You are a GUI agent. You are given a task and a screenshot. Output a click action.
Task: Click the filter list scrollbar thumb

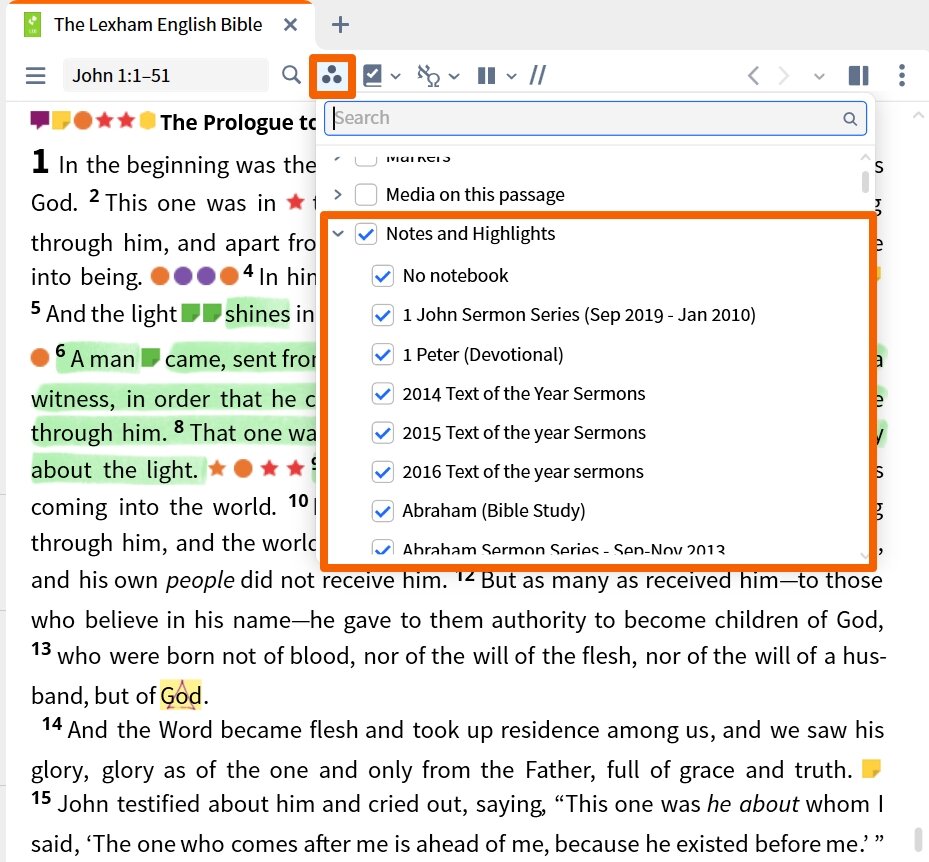(x=865, y=182)
